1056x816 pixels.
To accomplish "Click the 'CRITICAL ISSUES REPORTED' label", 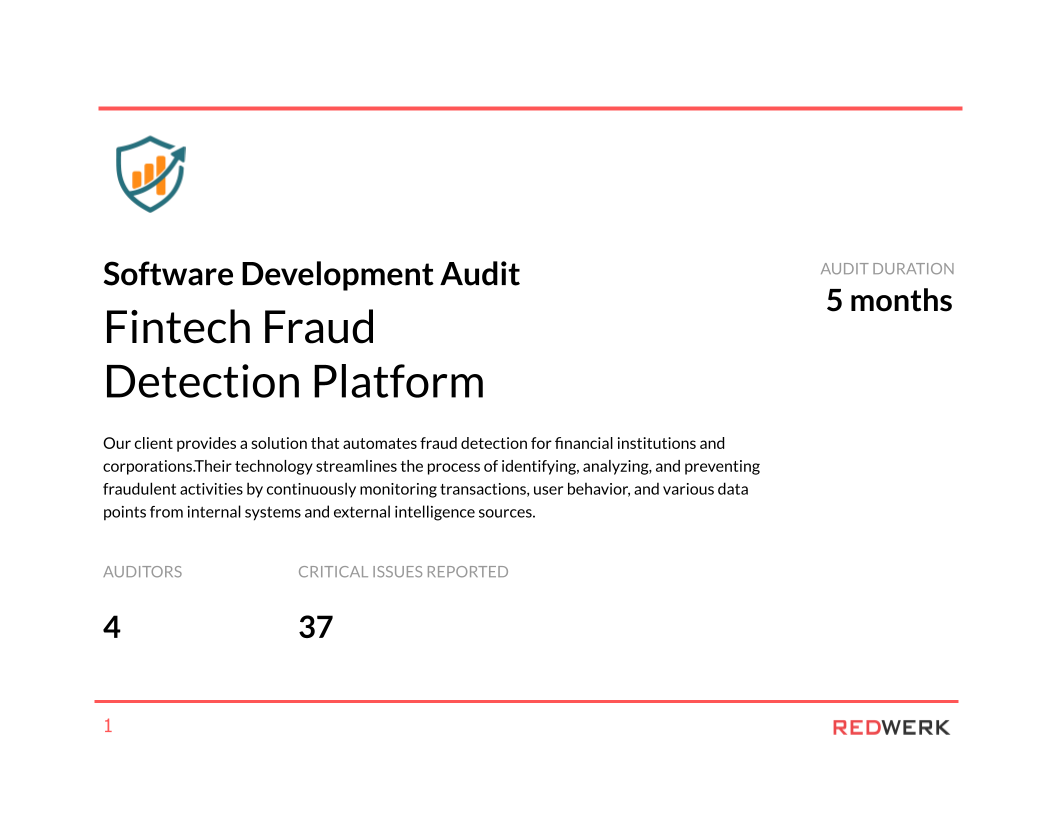I will click(403, 572).
